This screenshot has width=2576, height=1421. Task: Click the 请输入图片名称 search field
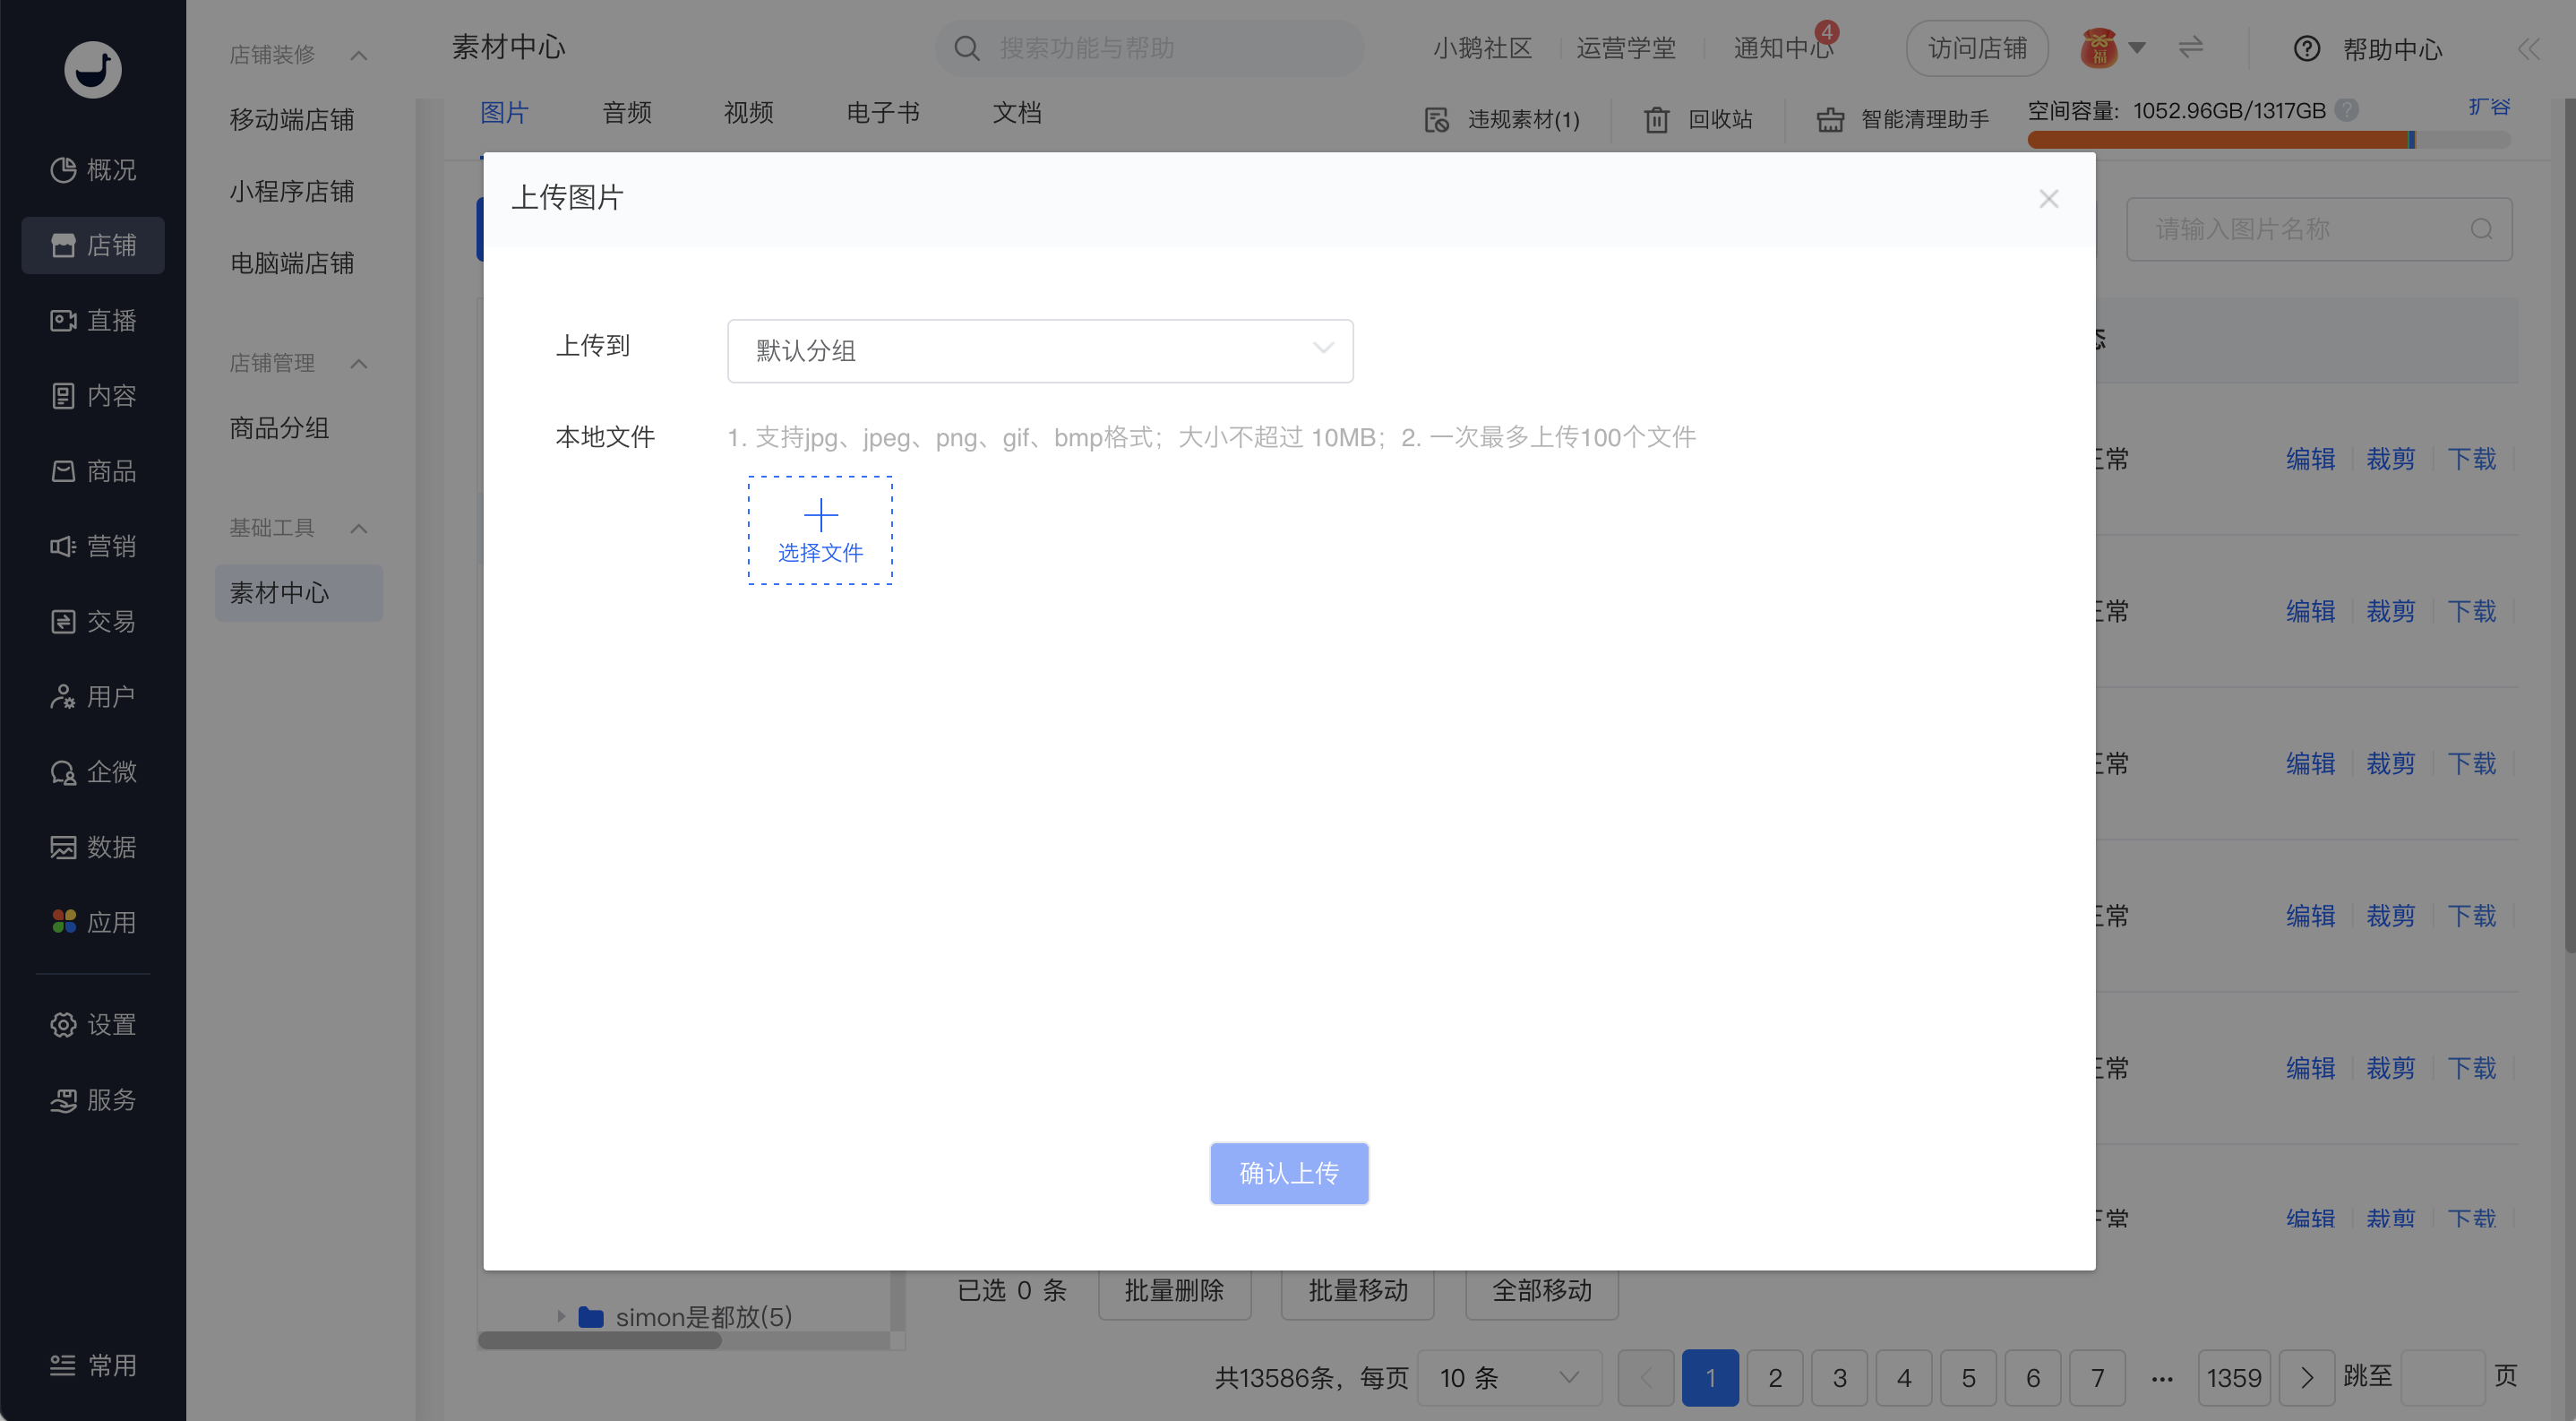[2319, 229]
